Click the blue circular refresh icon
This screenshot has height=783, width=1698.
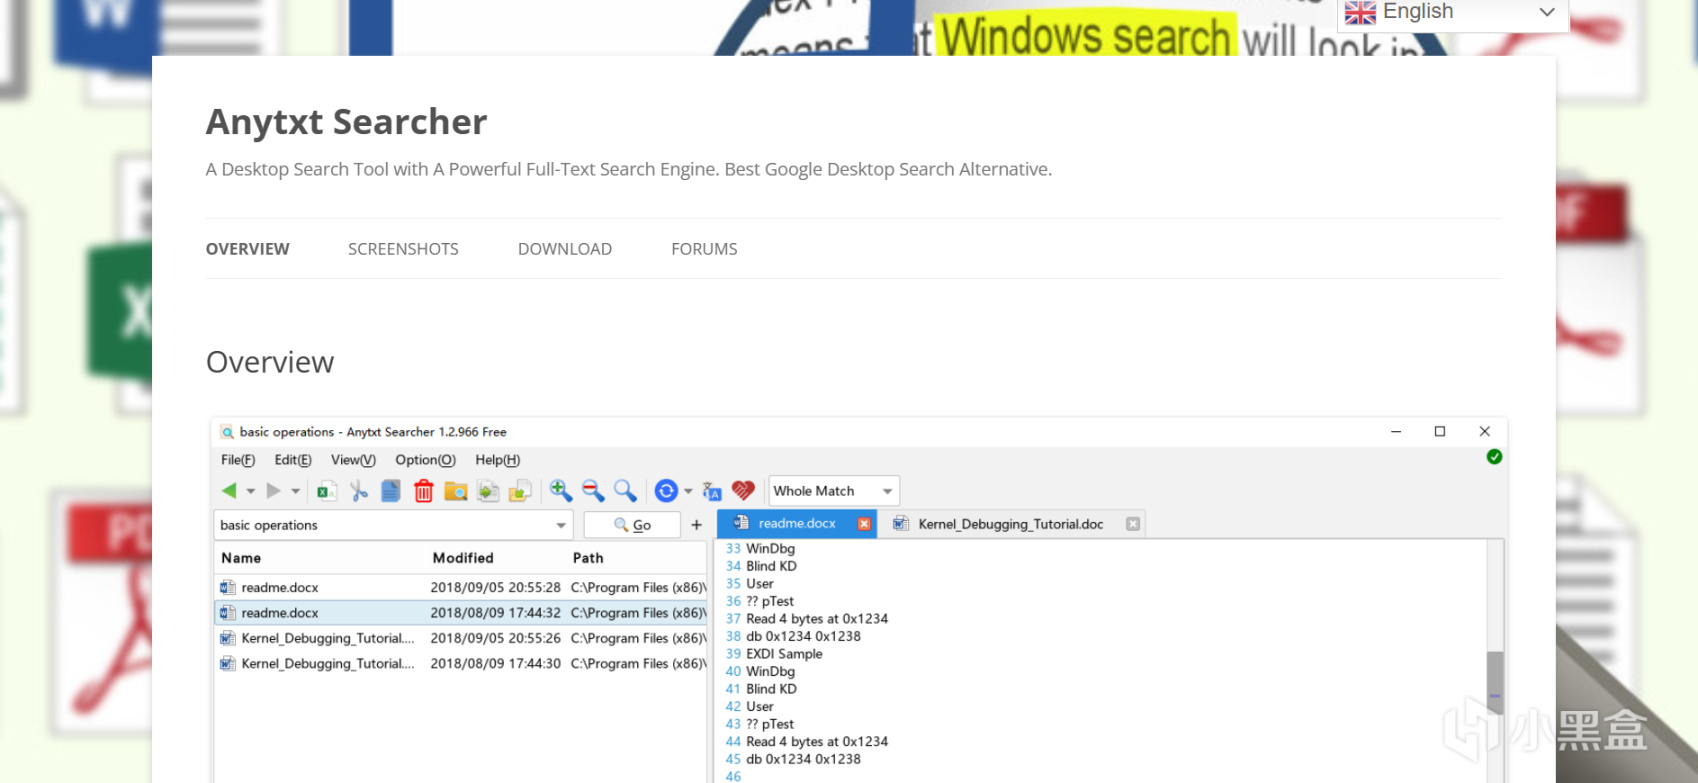[x=666, y=491]
